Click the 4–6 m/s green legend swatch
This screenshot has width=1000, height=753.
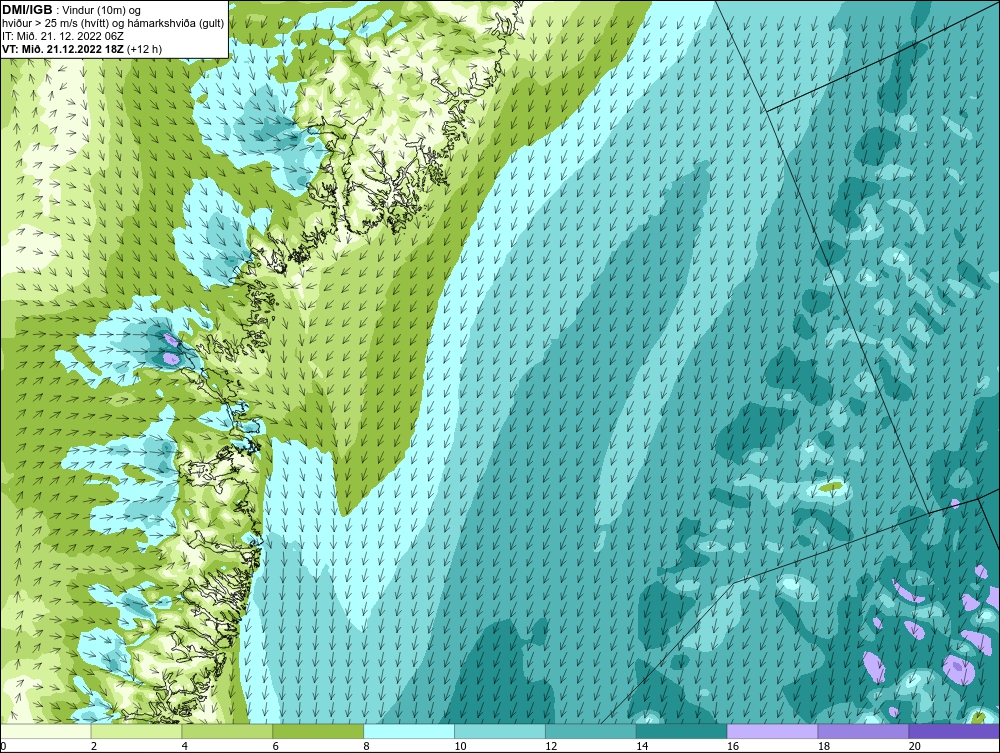227,731
